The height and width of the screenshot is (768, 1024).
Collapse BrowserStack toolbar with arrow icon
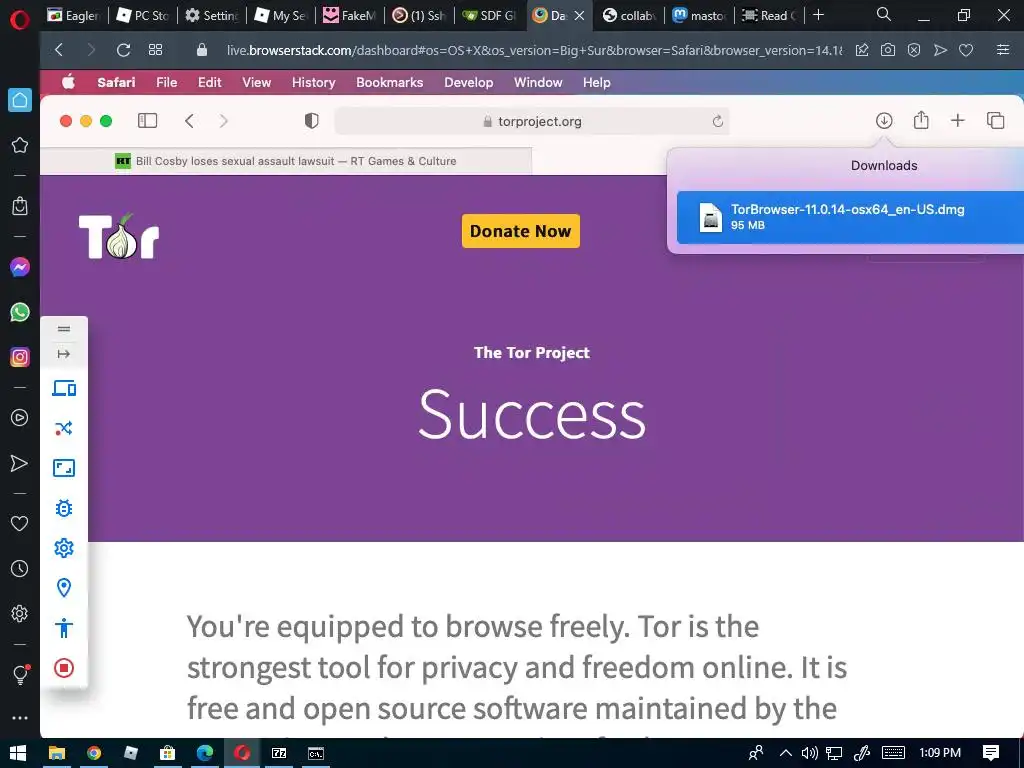63,354
